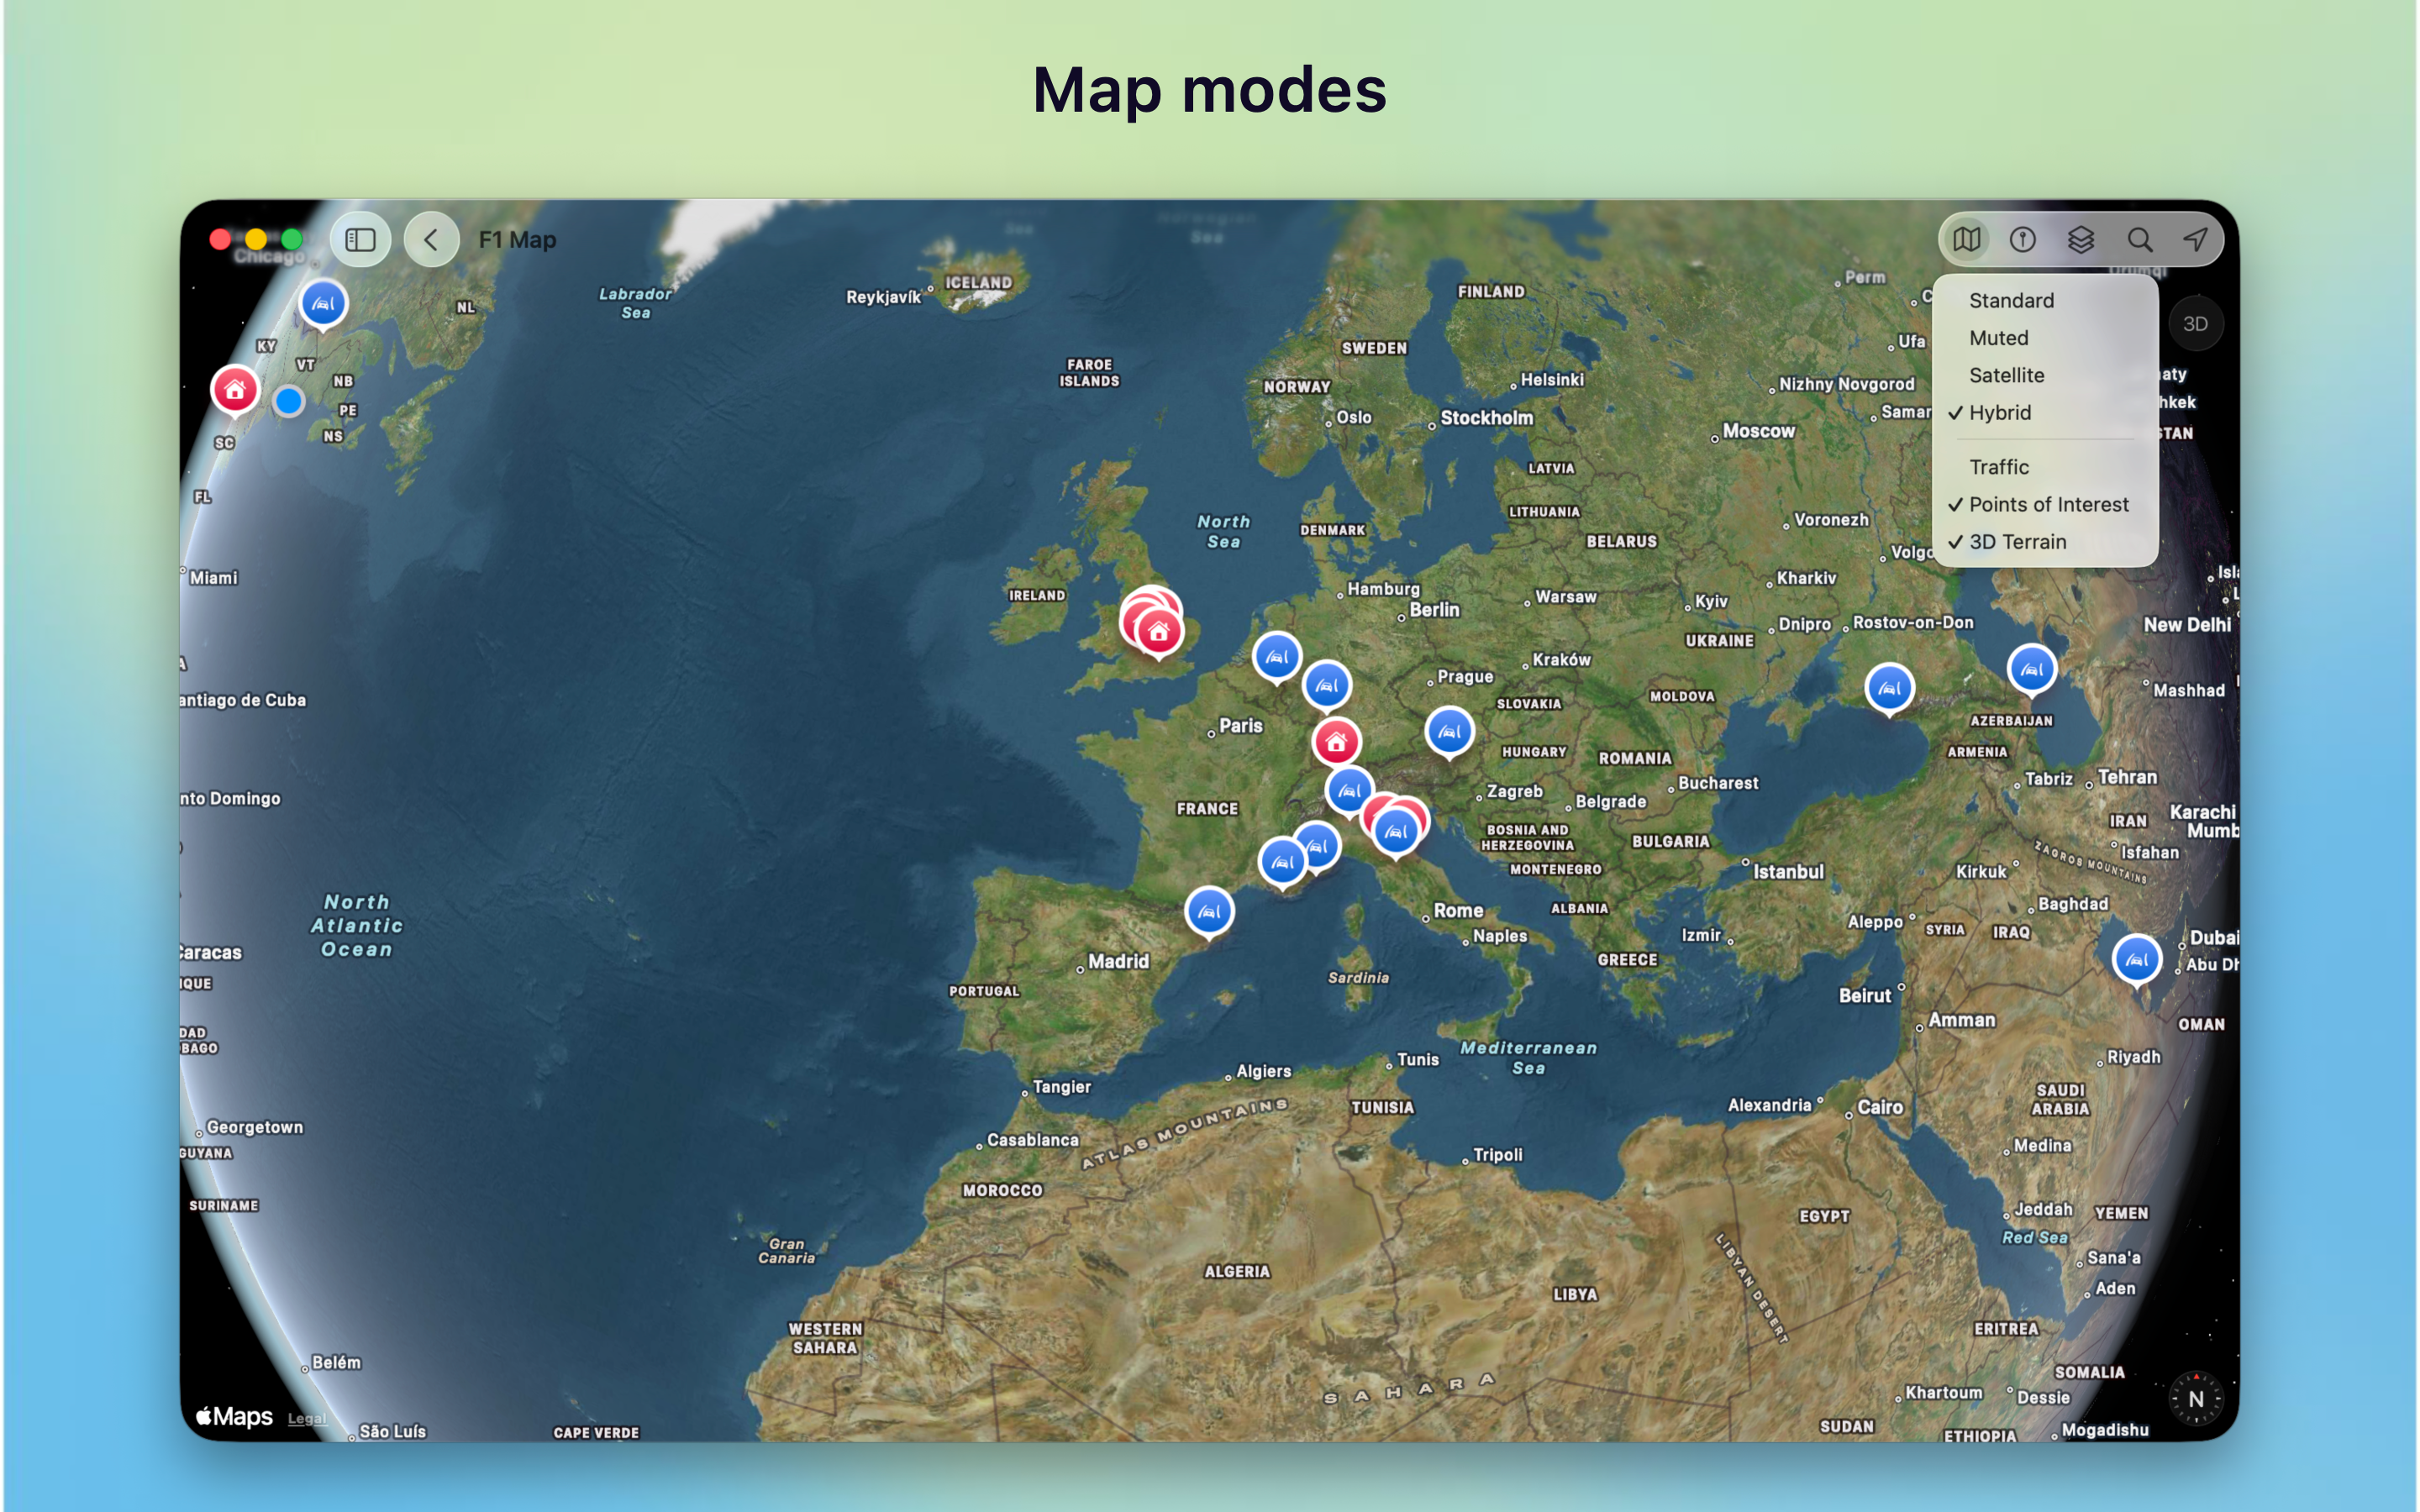
Task: Select circuit pin in northern Italy
Action: [x=1396, y=832]
